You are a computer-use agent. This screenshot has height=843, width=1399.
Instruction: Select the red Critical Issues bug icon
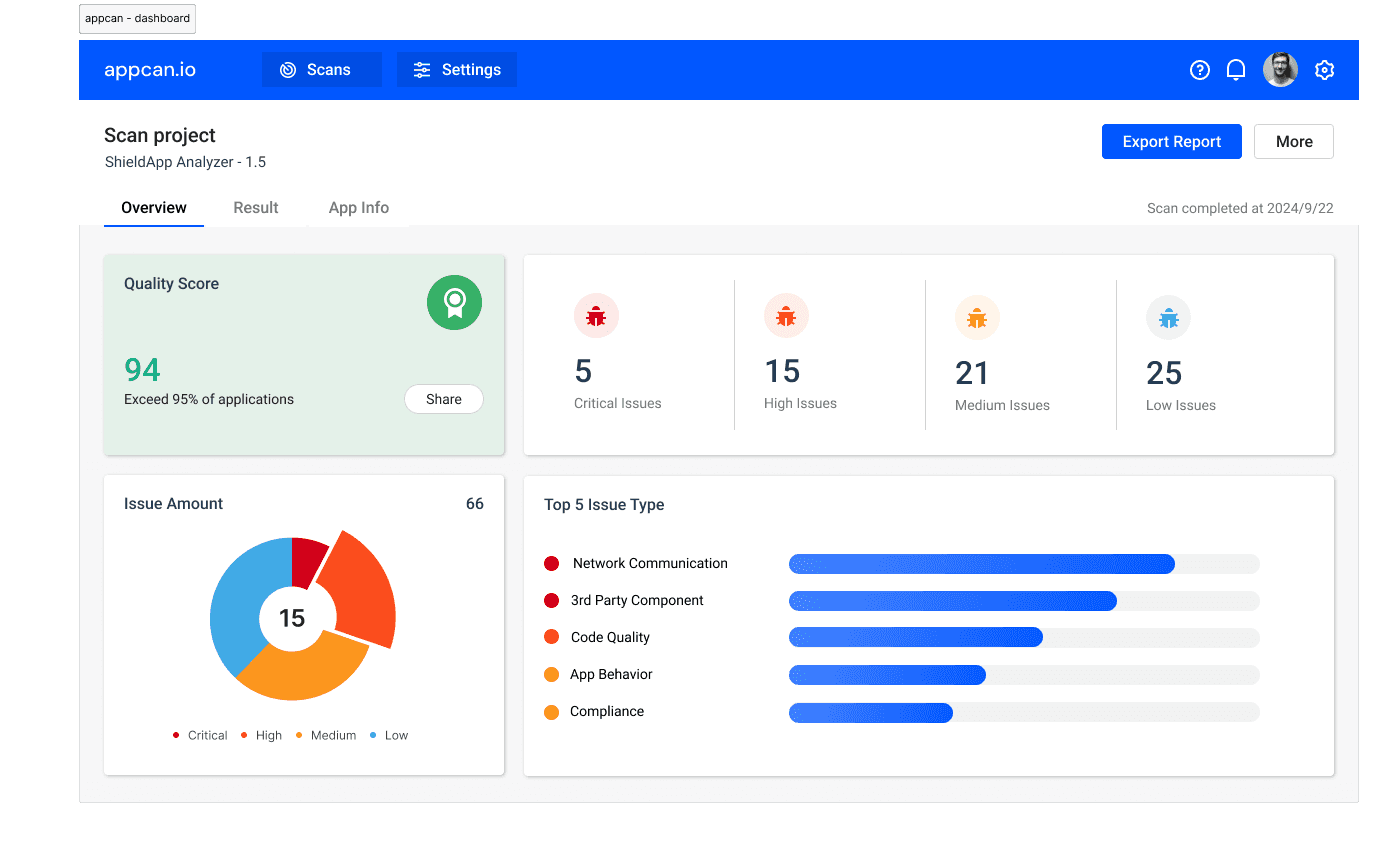click(596, 316)
